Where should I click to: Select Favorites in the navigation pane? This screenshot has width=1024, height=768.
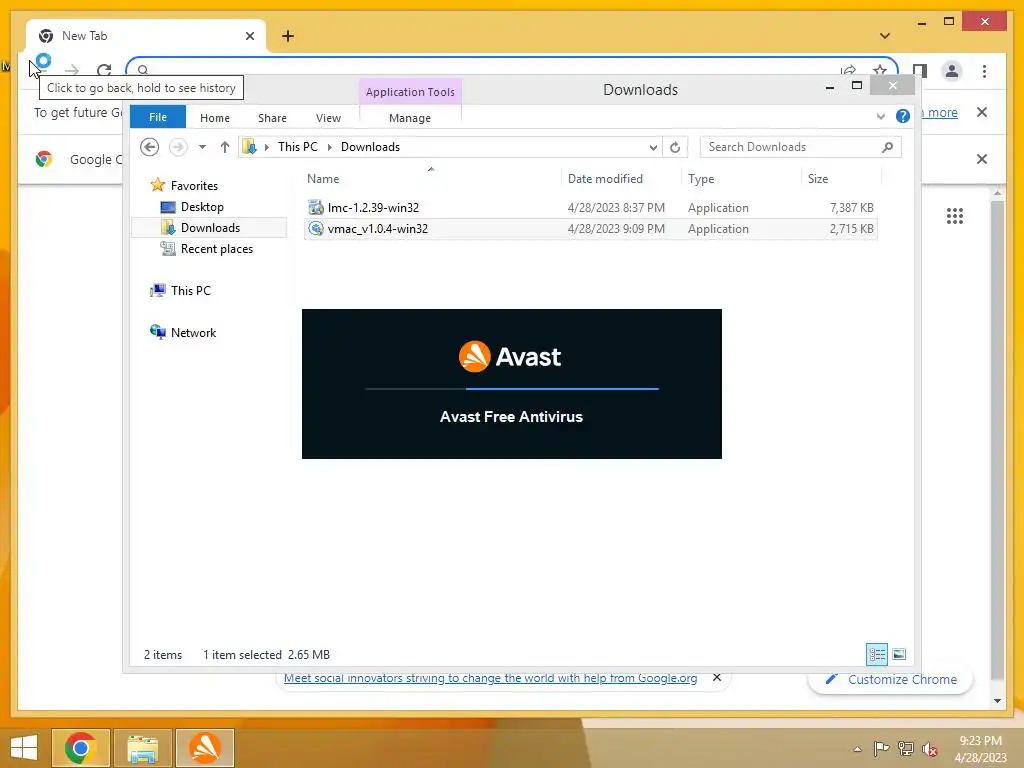click(194, 185)
